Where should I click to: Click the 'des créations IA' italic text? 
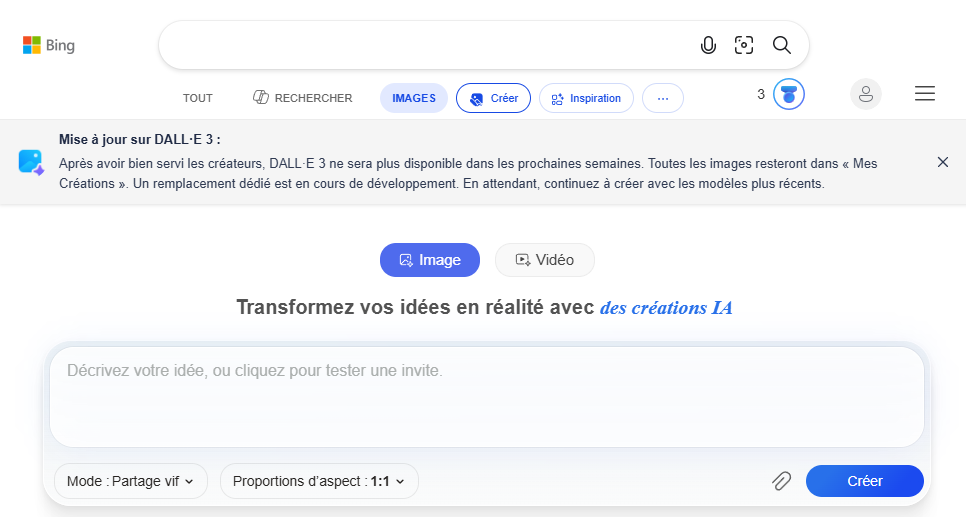pos(667,307)
